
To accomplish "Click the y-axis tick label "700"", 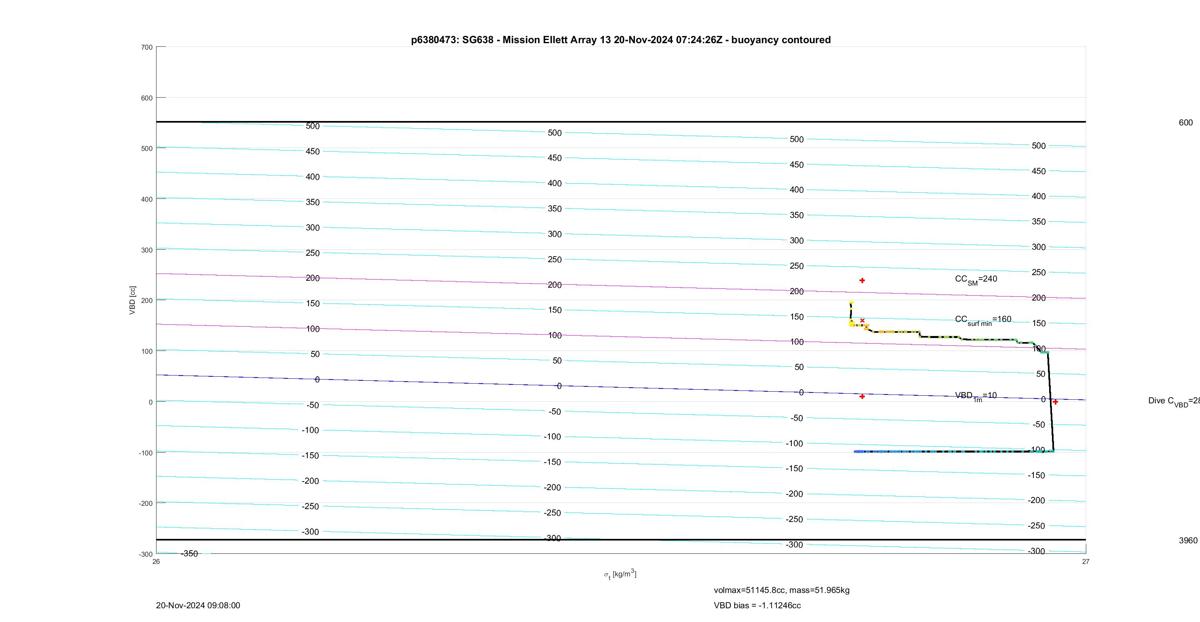I will [147, 47].
